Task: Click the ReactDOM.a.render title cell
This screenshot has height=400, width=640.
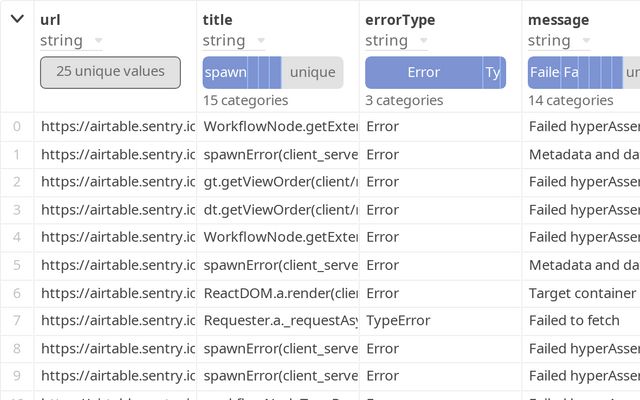Action: [x=280, y=293]
